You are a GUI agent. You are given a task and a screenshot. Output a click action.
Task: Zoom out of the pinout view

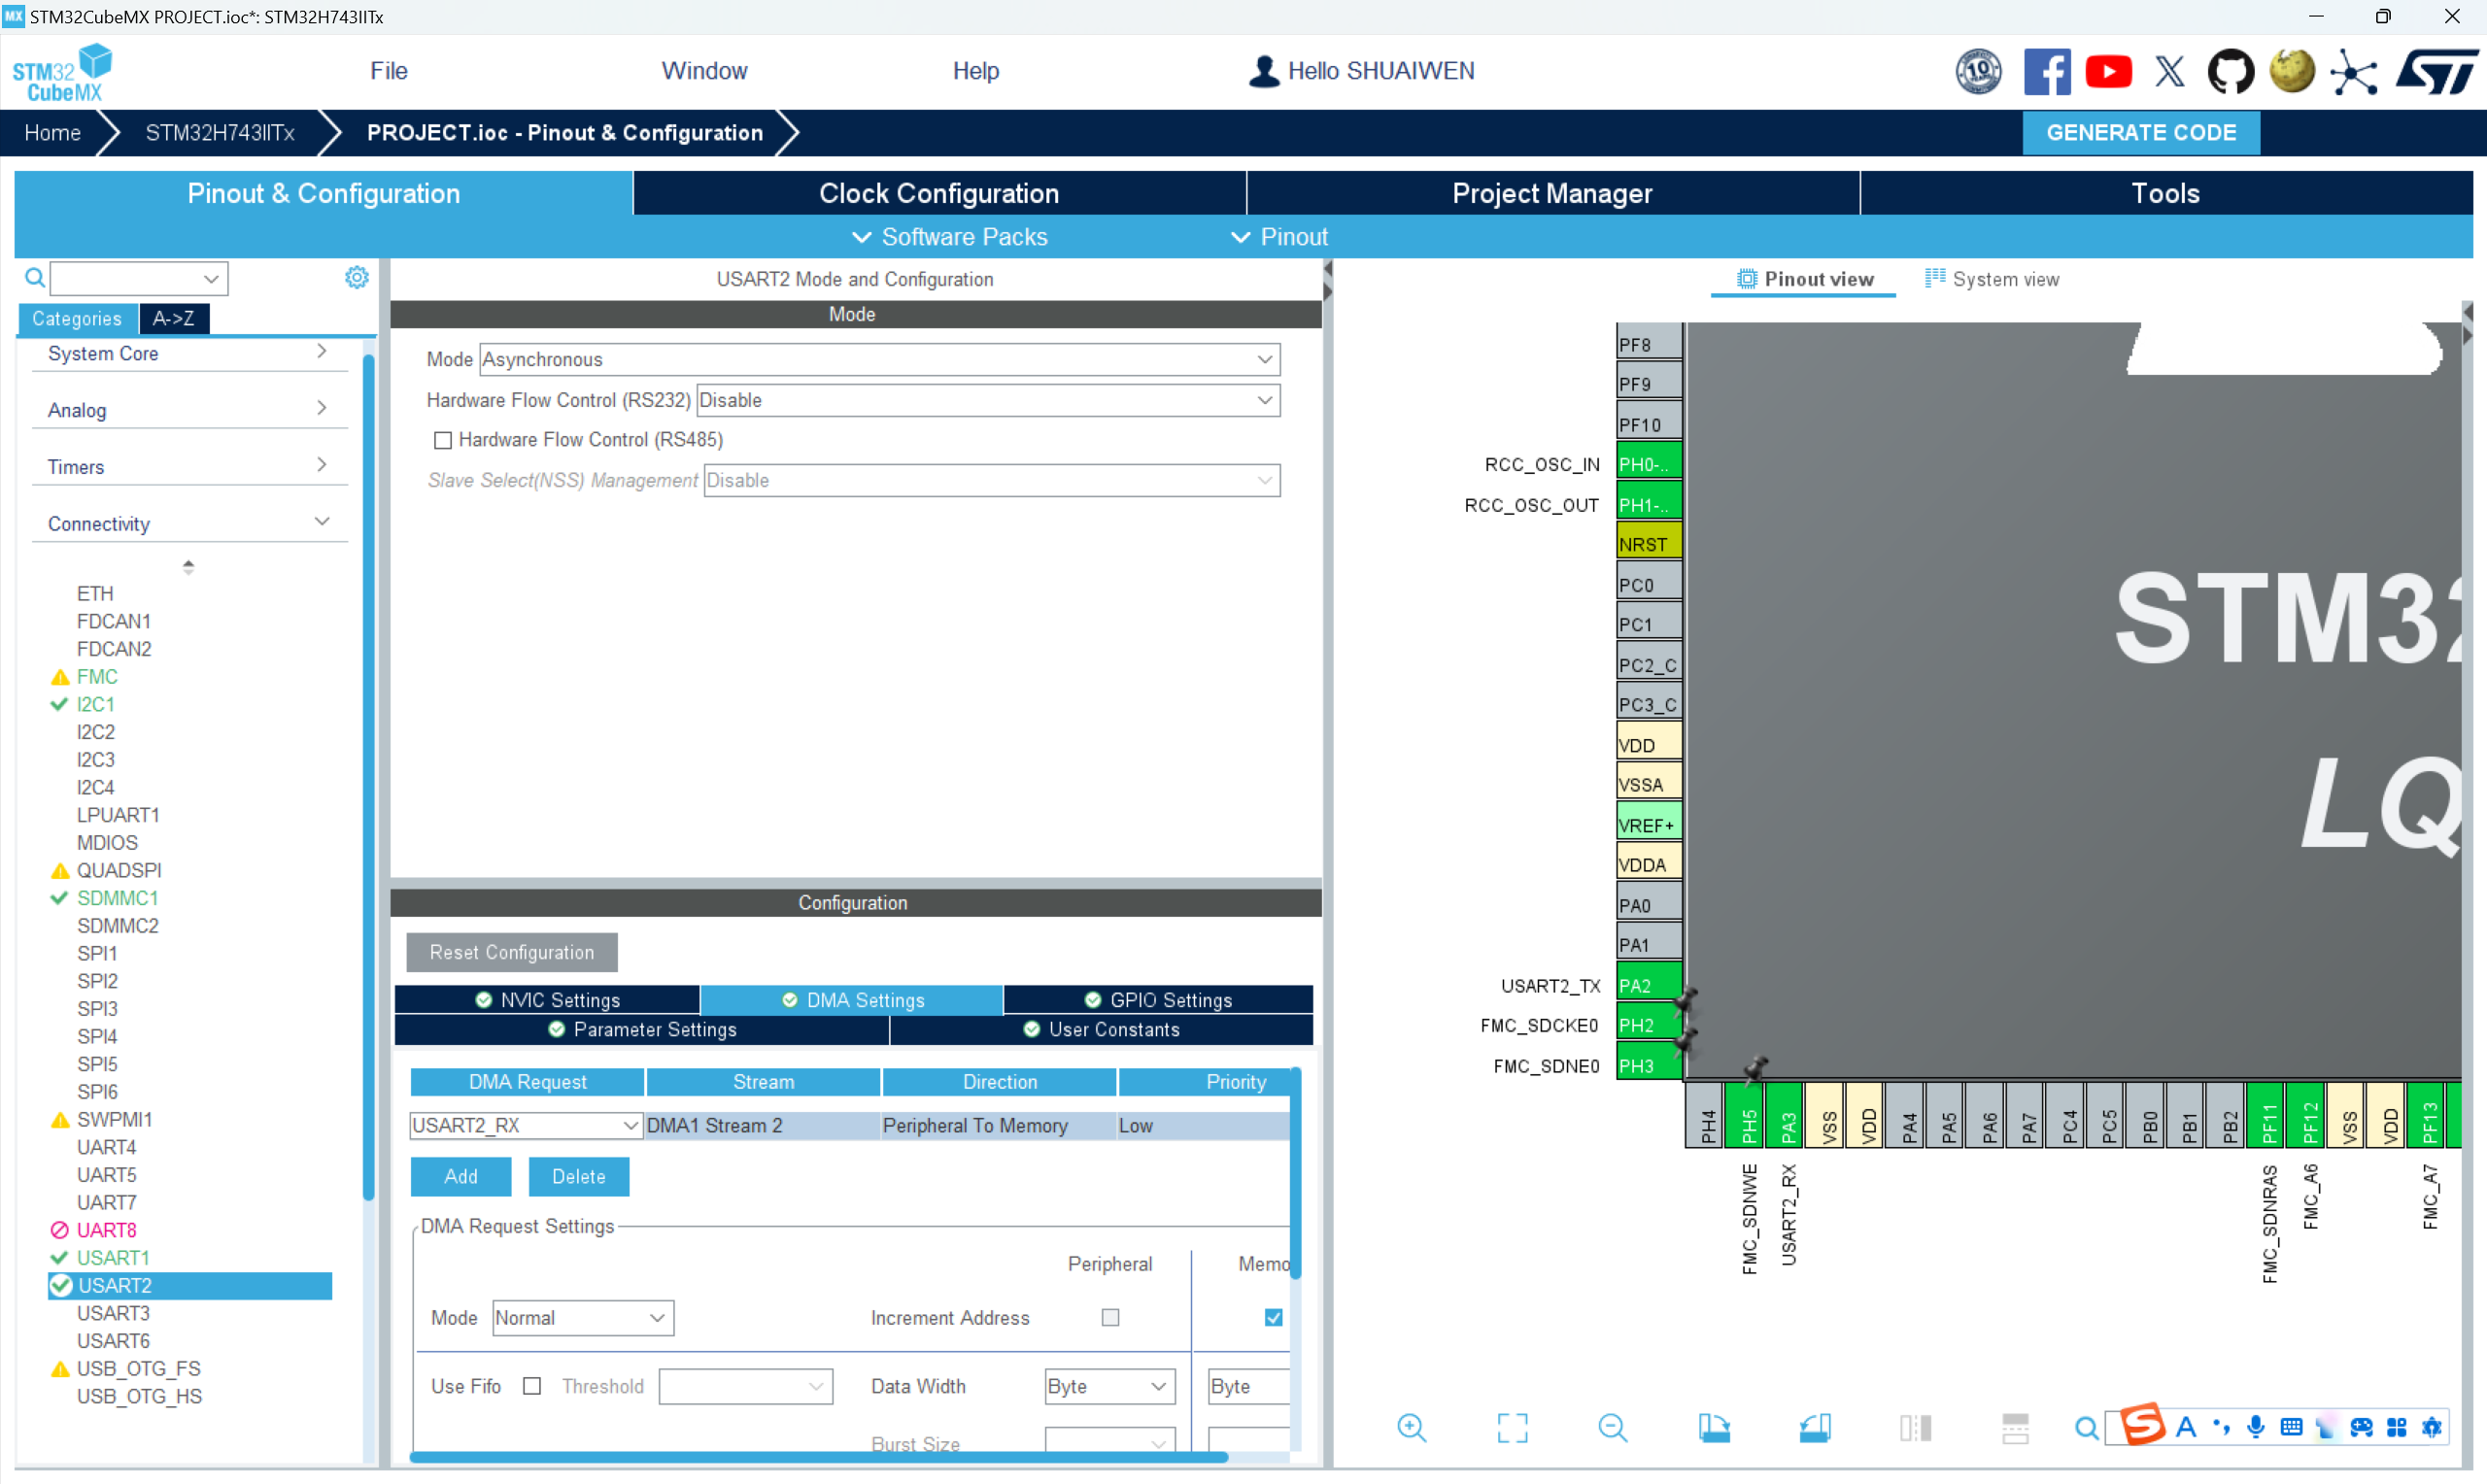tap(1612, 1427)
